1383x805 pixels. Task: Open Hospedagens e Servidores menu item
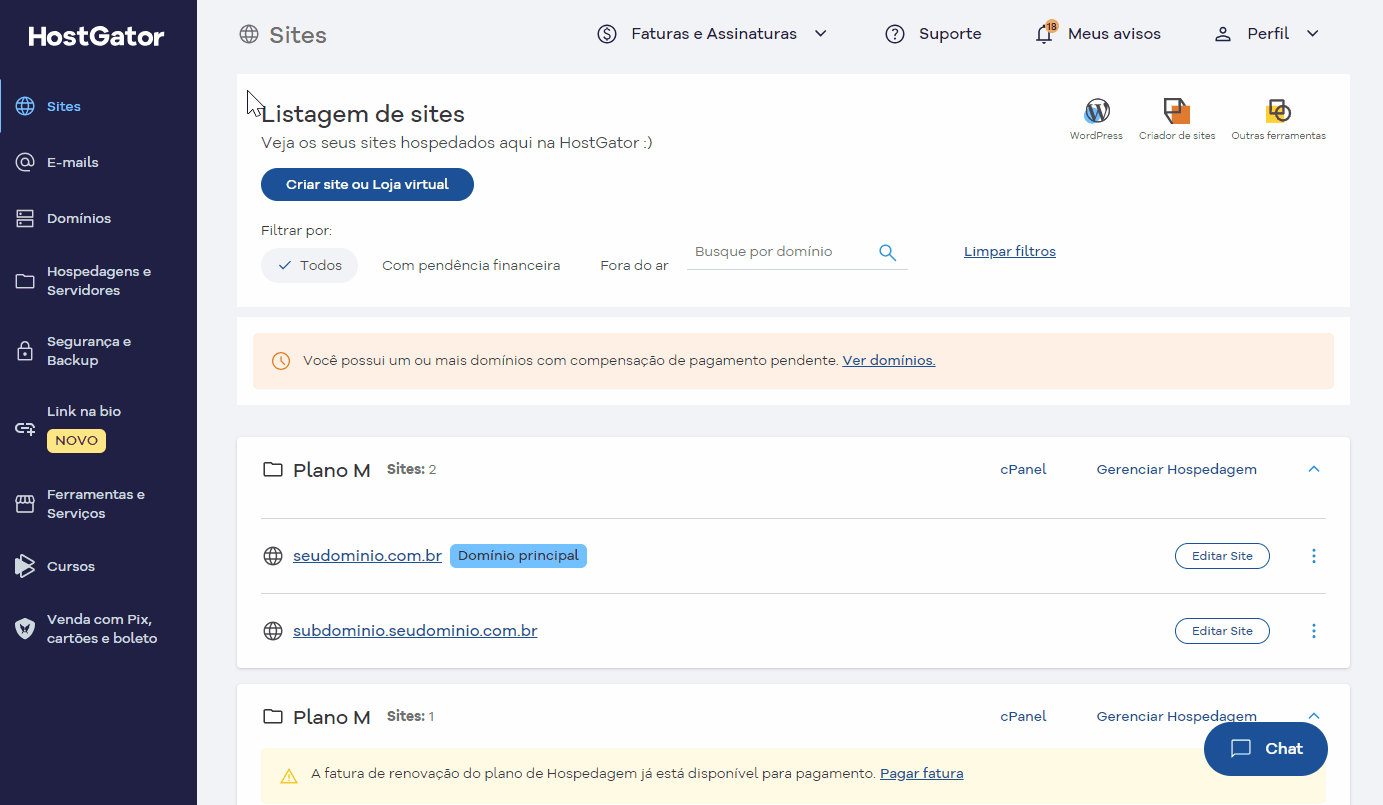click(98, 281)
